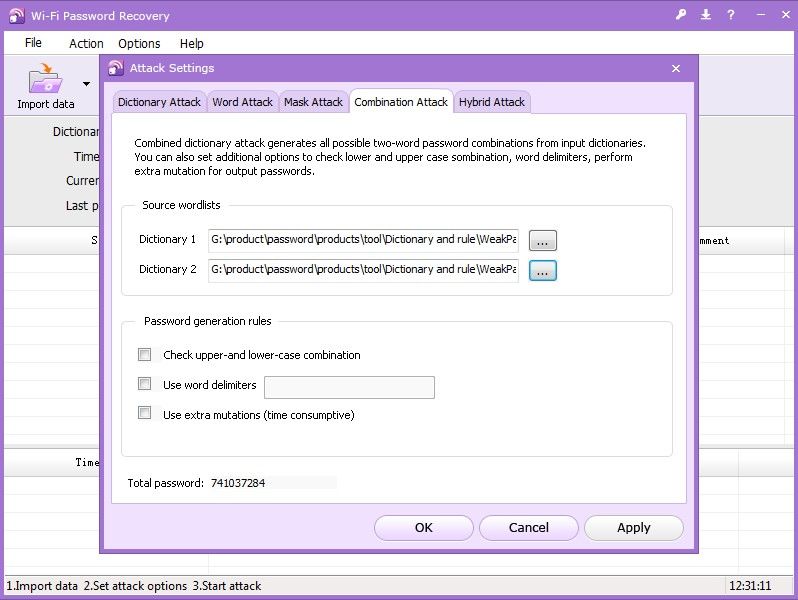The height and width of the screenshot is (600, 798).
Task: Browse for Dictionary 1 file
Action: pos(542,240)
